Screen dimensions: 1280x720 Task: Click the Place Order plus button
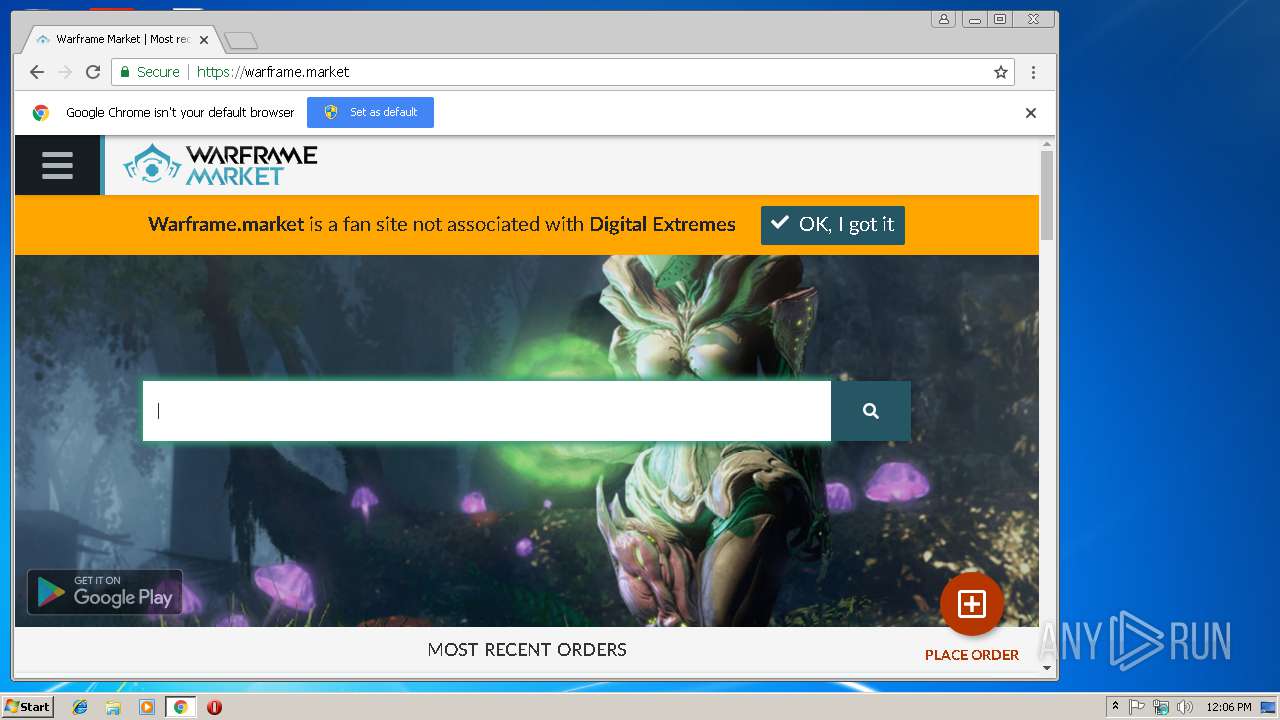(972, 604)
